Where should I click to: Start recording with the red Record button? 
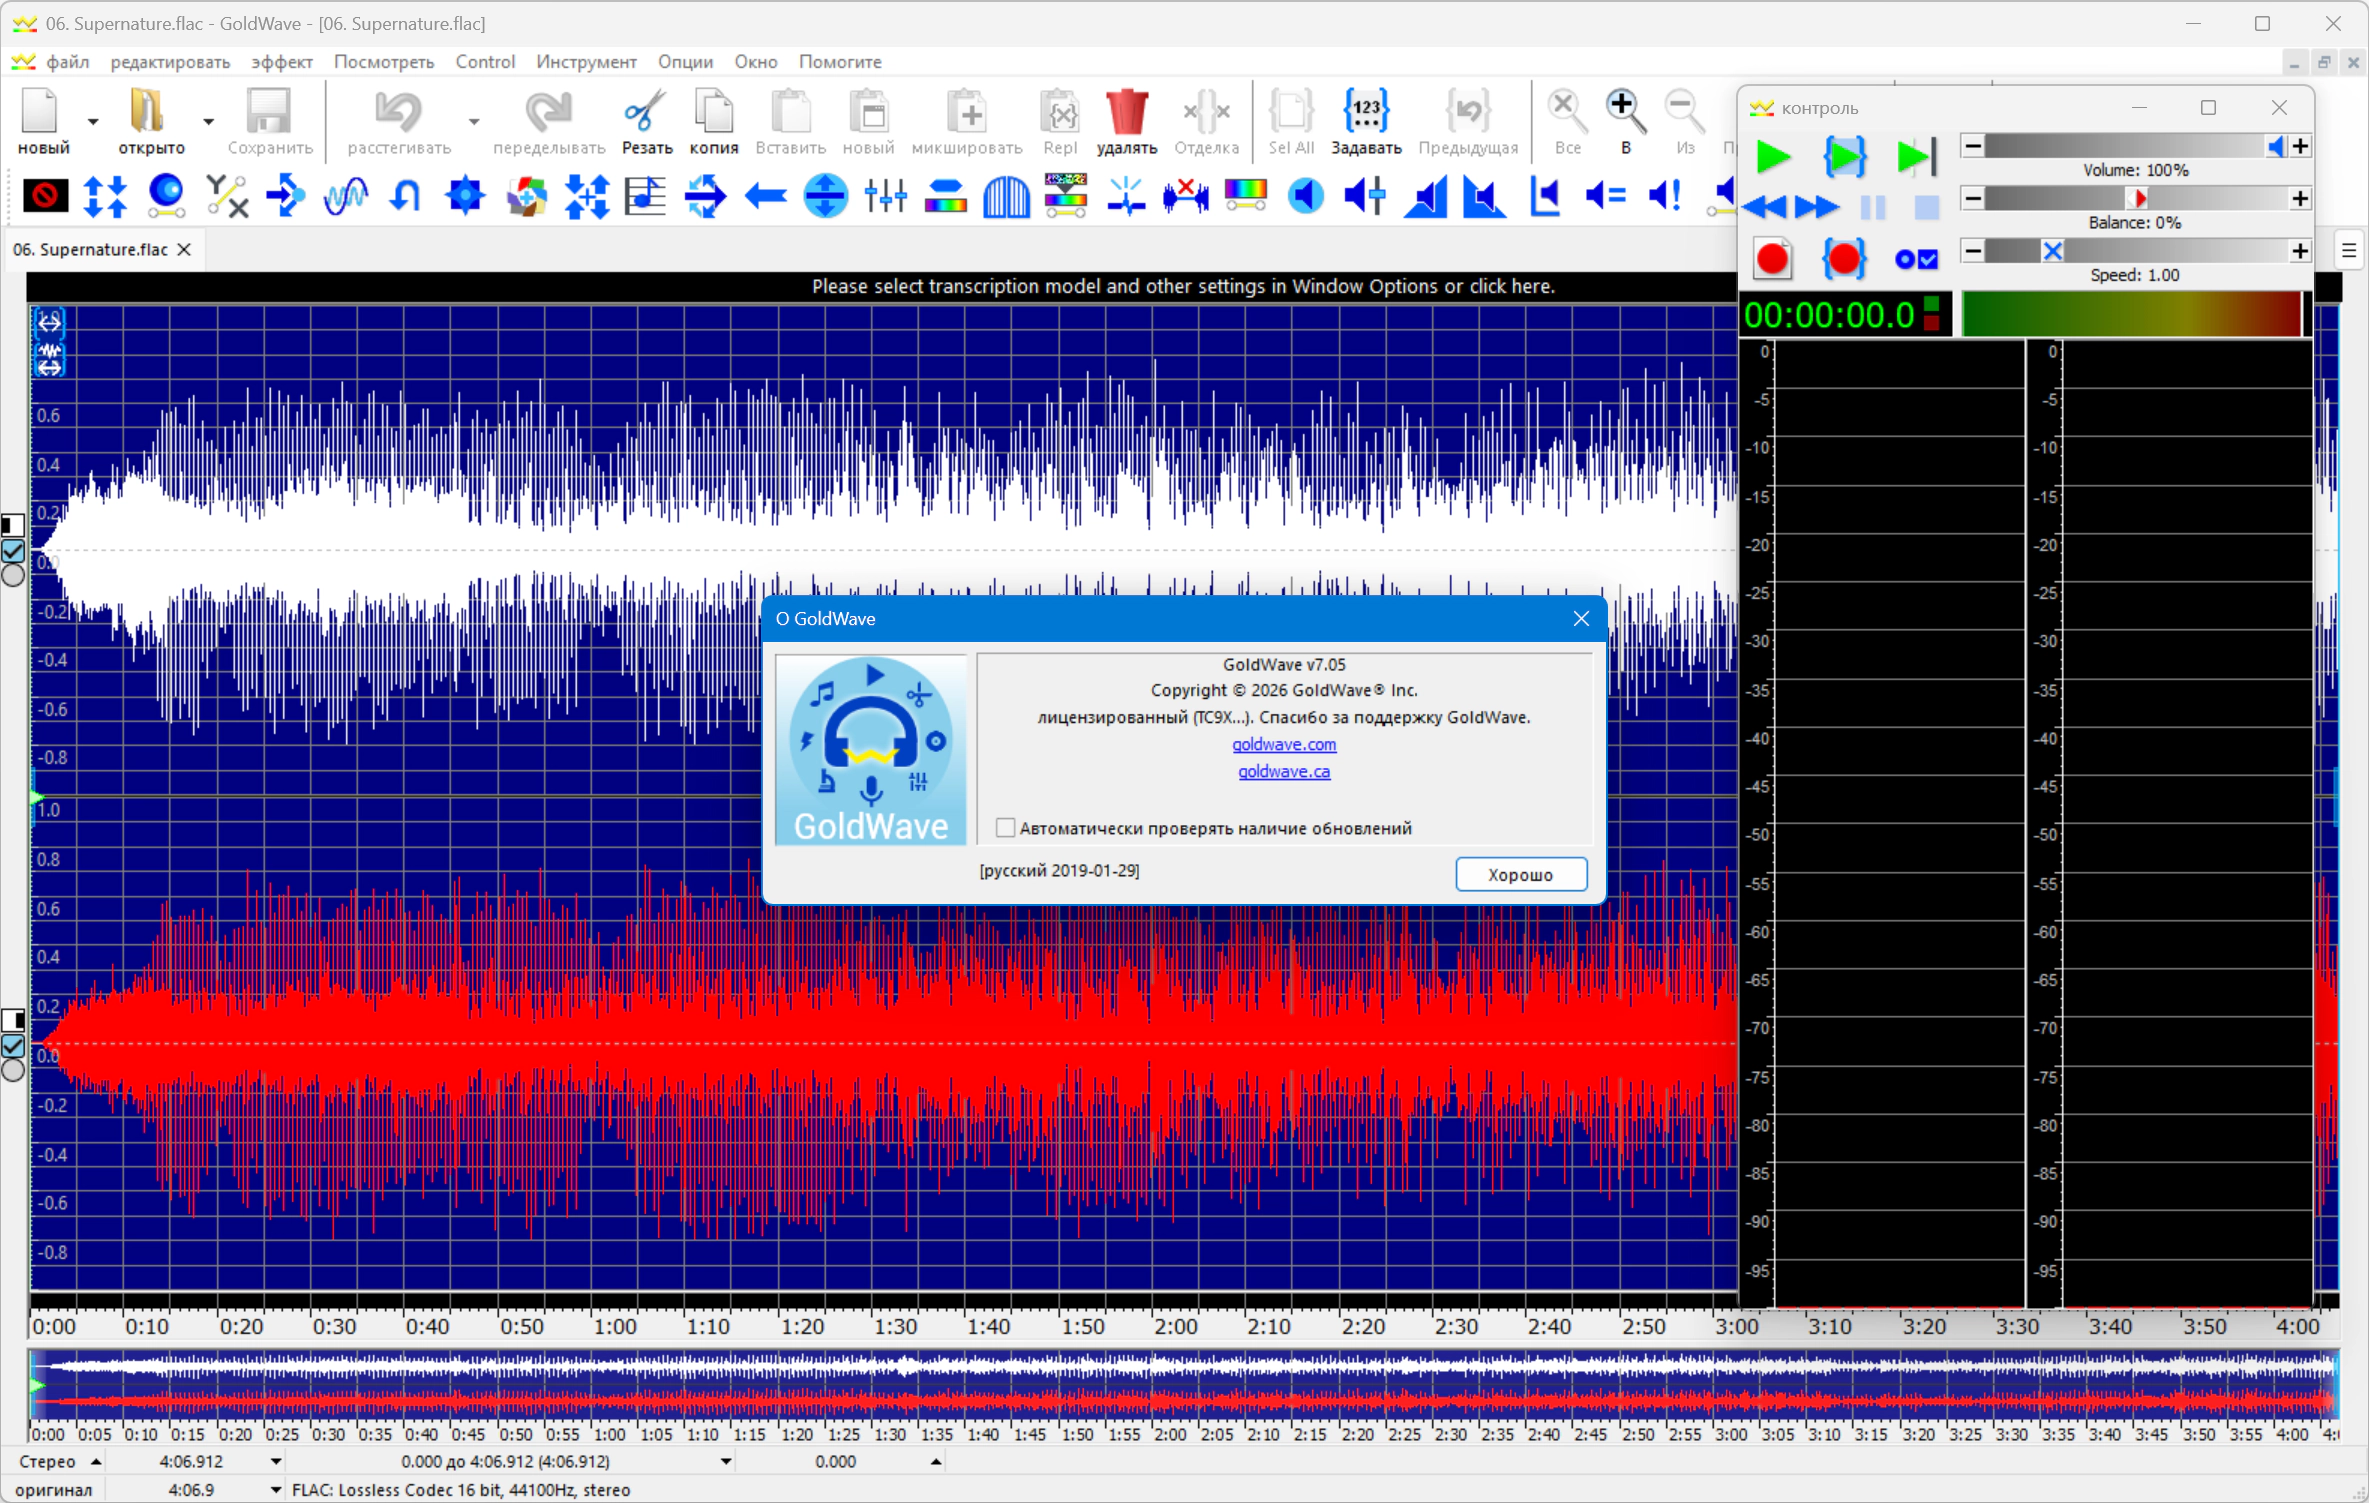pos(1773,259)
